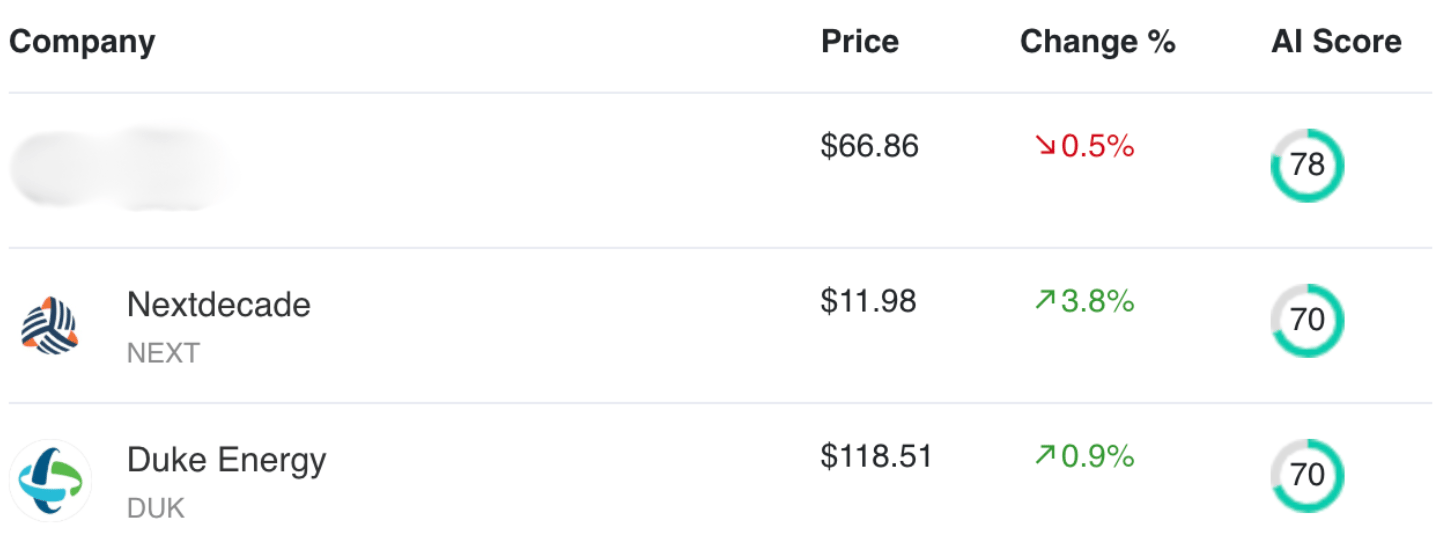Click the $66.86 price value
The image size is (1452, 536).
click(870, 147)
